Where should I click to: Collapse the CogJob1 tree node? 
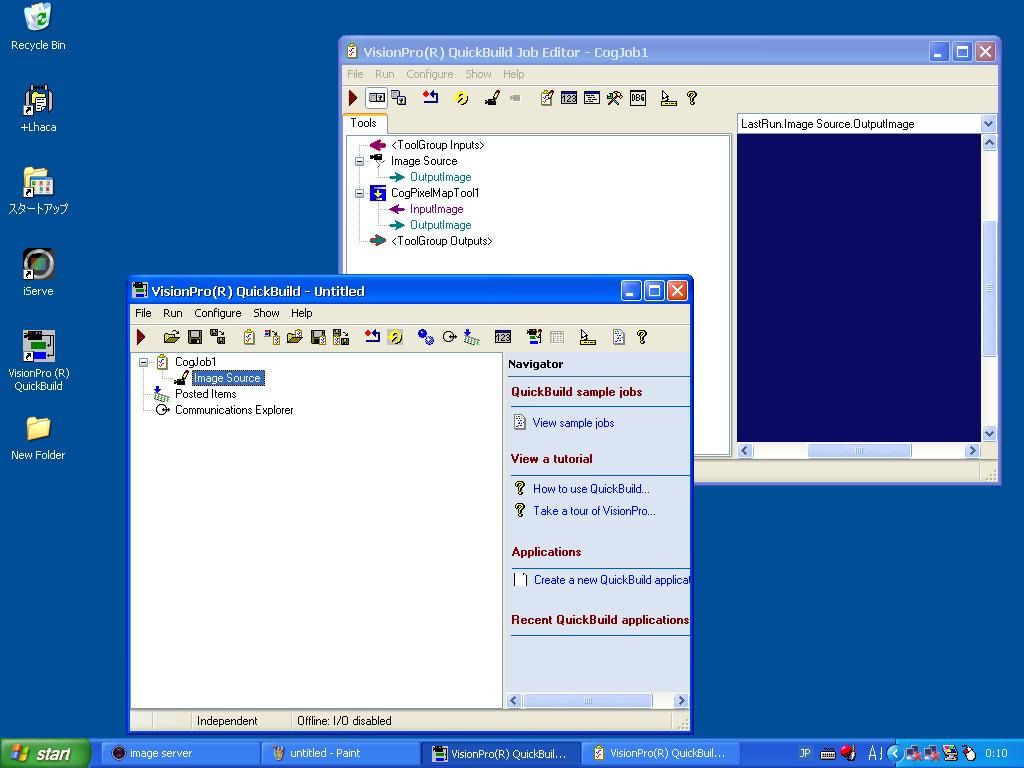tap(143, 362)
